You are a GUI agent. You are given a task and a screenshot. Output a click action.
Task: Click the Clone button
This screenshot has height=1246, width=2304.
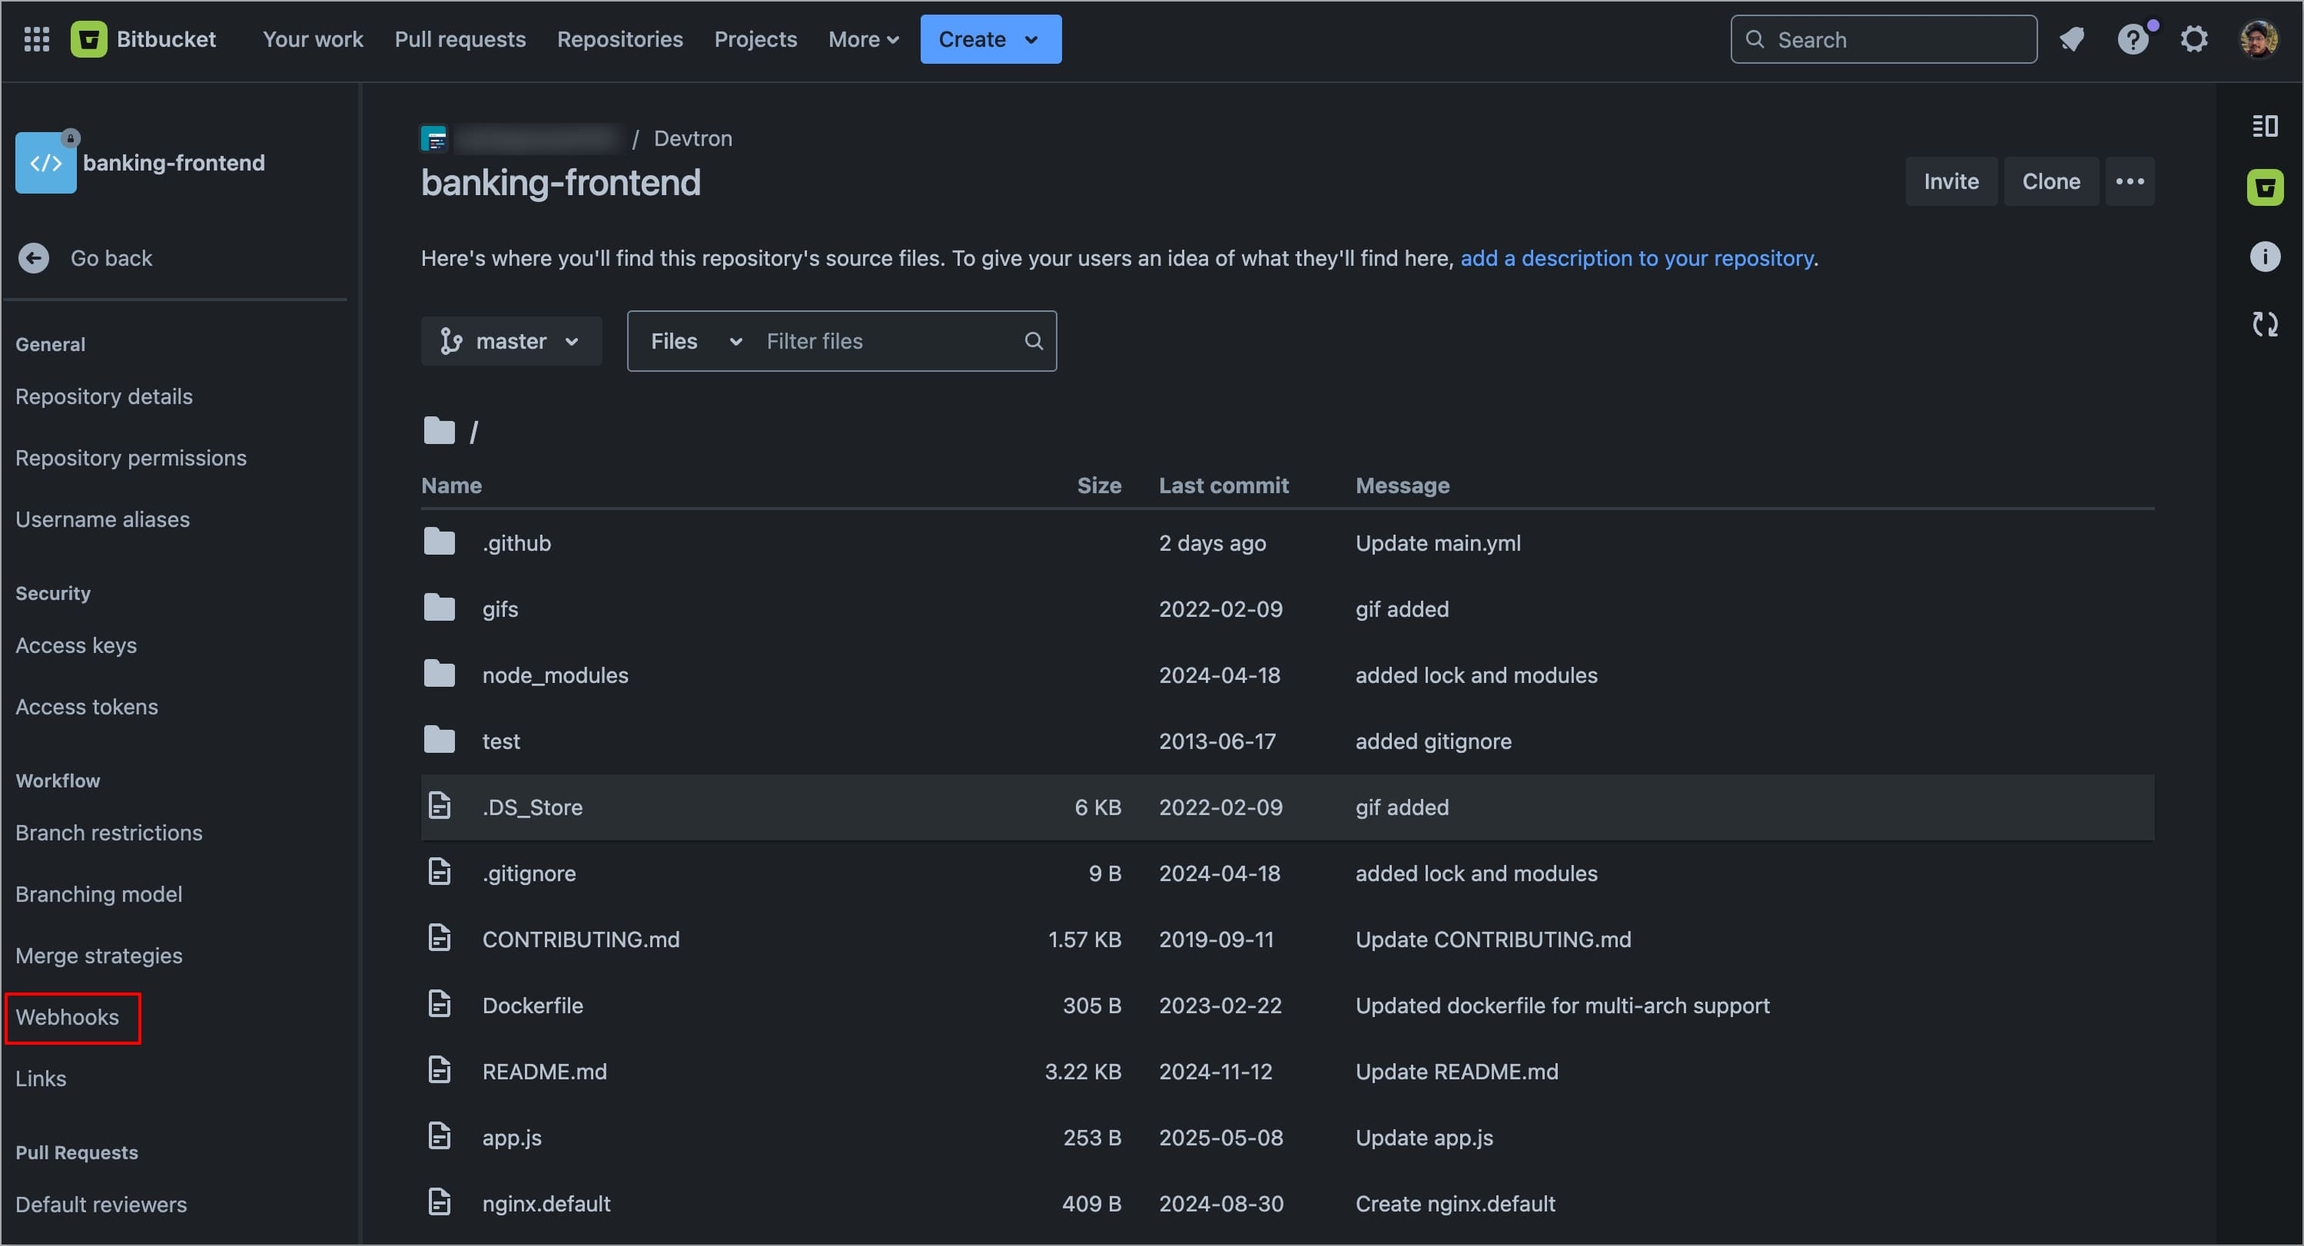click(x=2050, y=181)
